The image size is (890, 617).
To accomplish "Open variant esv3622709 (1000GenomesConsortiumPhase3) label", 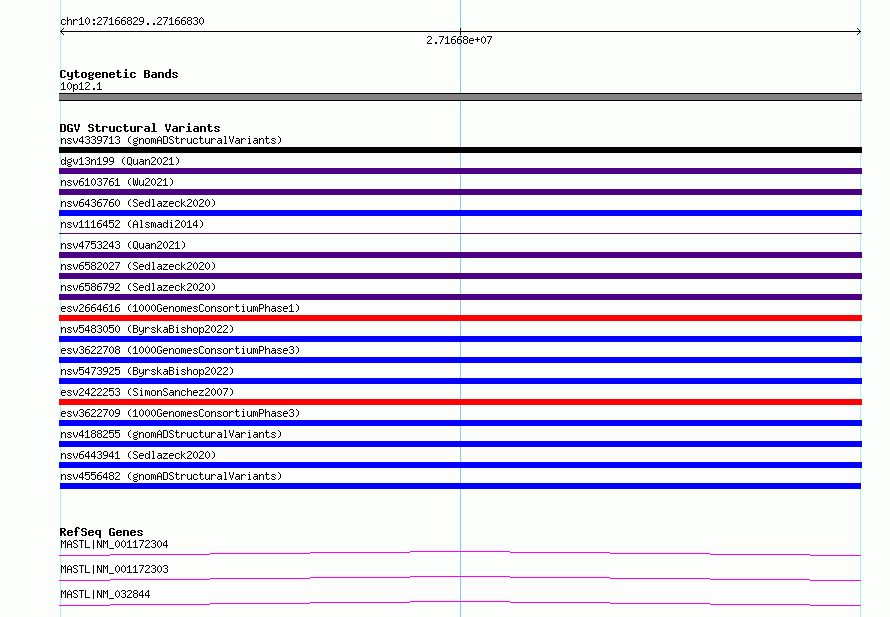I will coord(180,413).
